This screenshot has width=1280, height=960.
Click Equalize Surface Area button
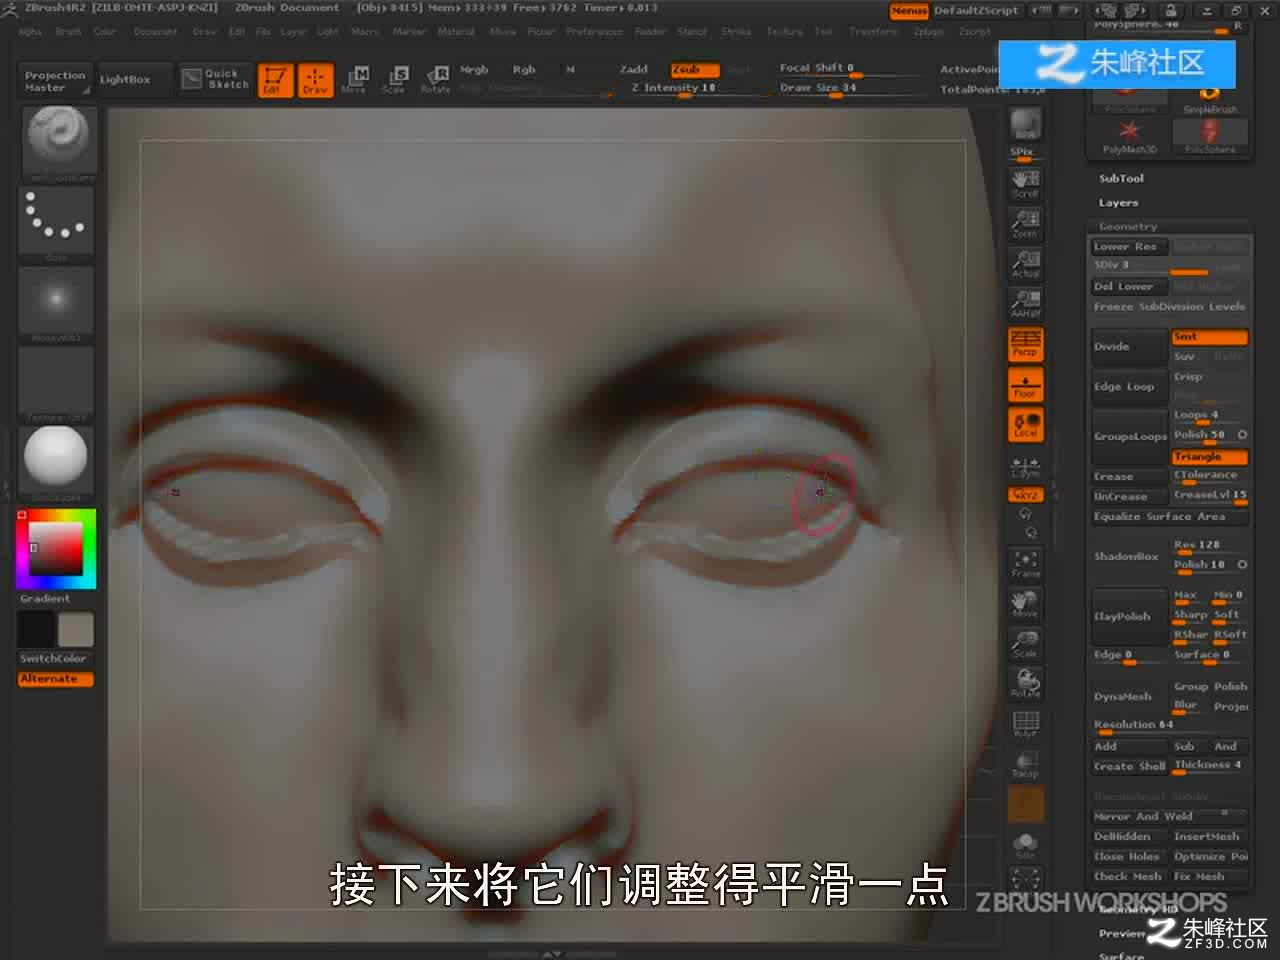(x=1169, y=517)
